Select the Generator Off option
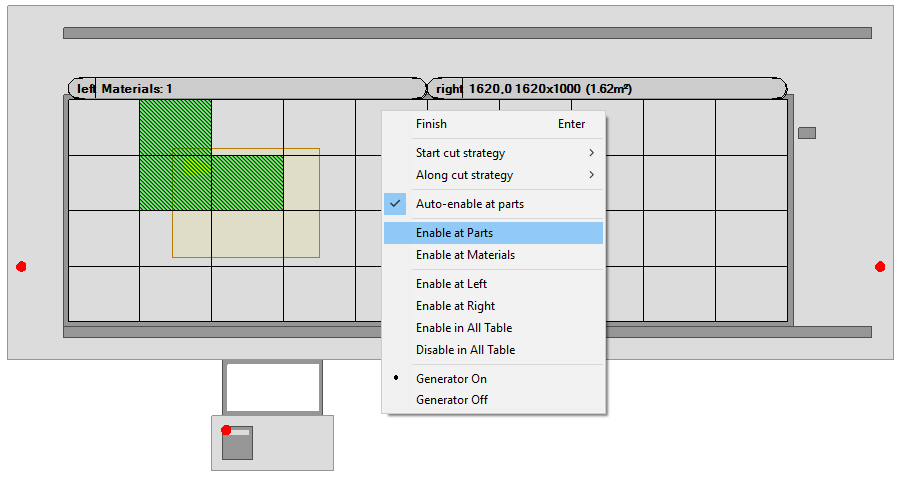The width and height of the screenshot is (898, 479). pyautogui.click(x=493, y=400)
